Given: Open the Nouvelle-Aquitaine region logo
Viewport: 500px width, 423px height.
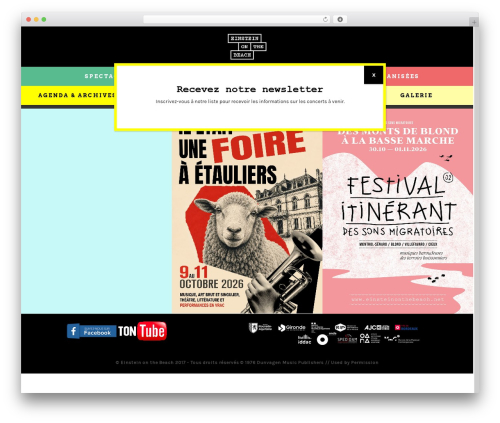Looking at the screenshot, I should click(x=260, y=328).
